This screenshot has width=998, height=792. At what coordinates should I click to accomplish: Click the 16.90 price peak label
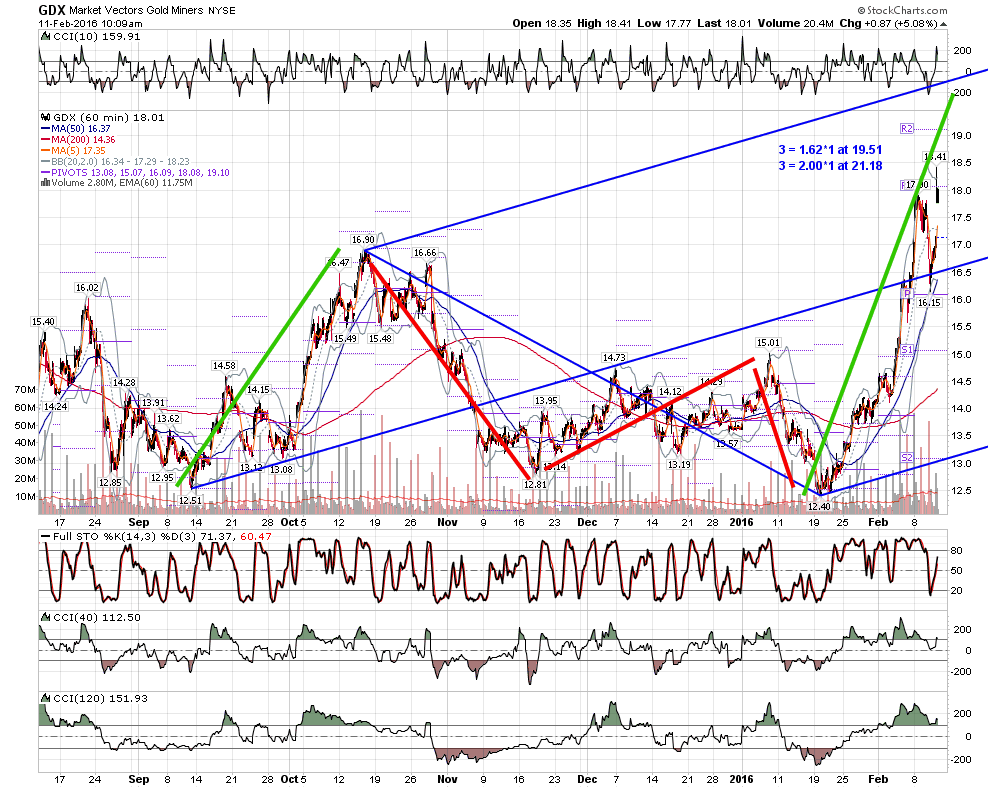pyautogui.click(x=363, y=240)
